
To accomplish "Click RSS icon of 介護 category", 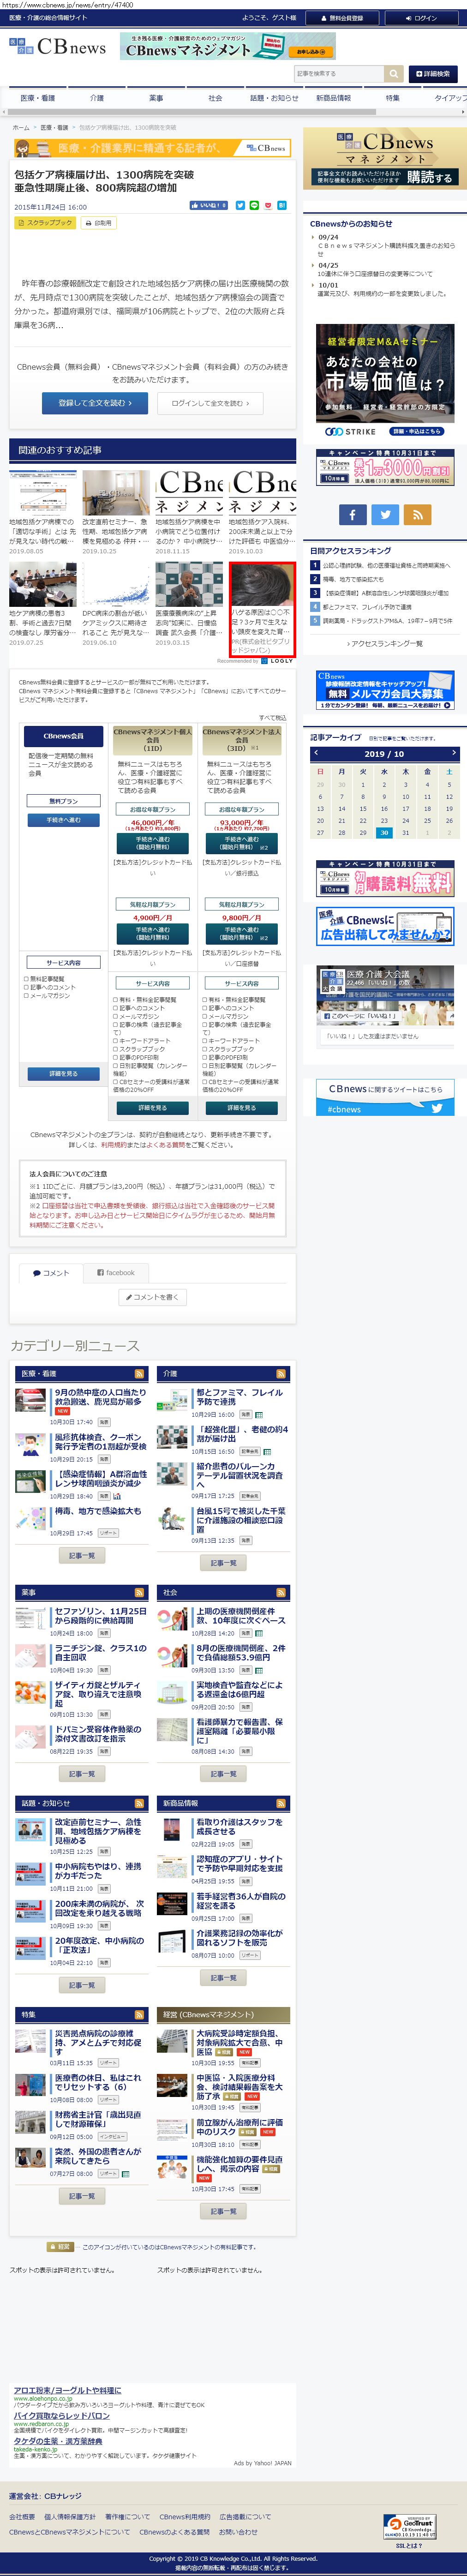I will tap(281, 1373).
